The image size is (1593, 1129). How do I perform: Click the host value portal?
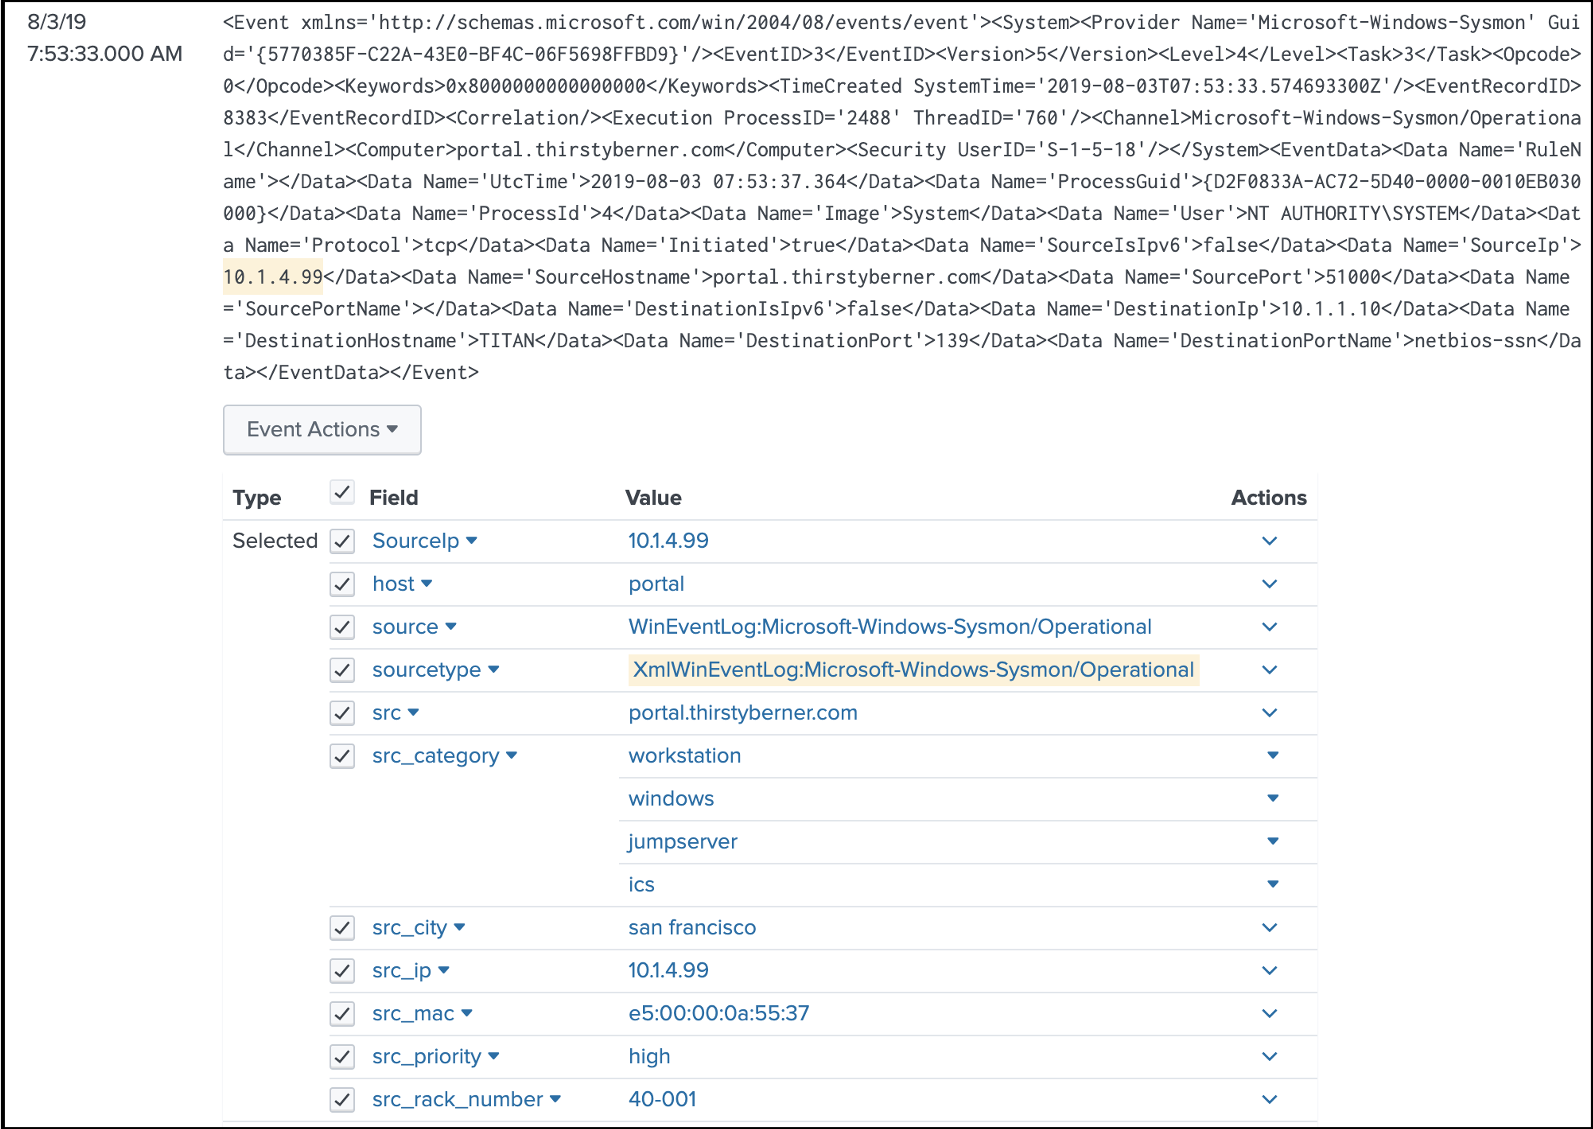tap(656, 584)
